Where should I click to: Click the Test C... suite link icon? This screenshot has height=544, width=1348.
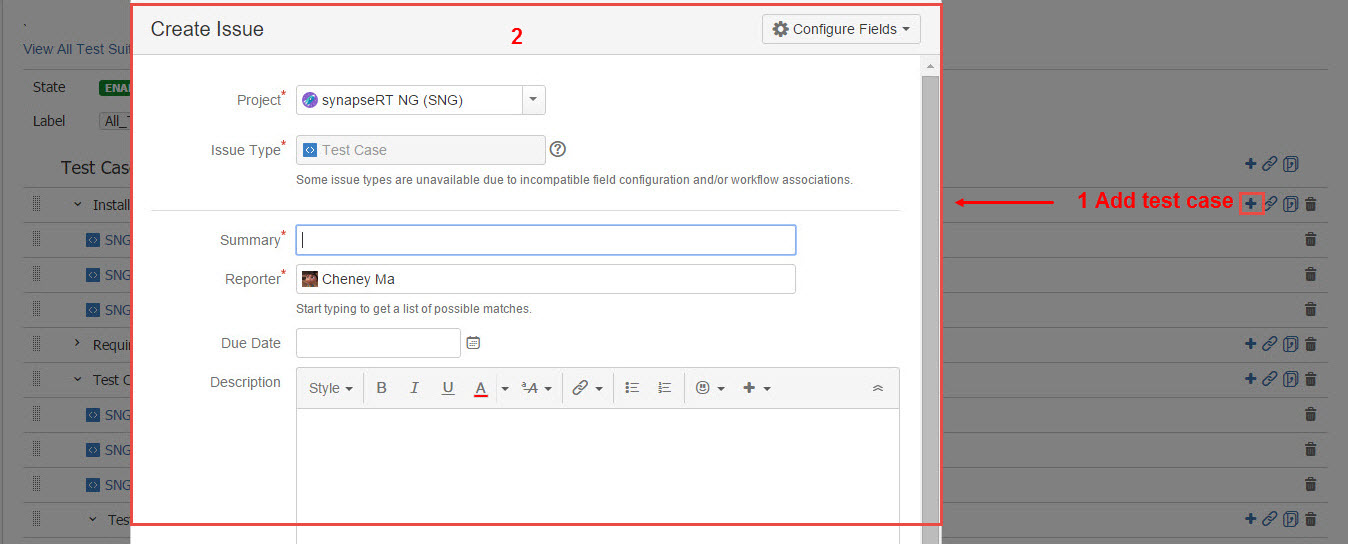coord(1269,379)
